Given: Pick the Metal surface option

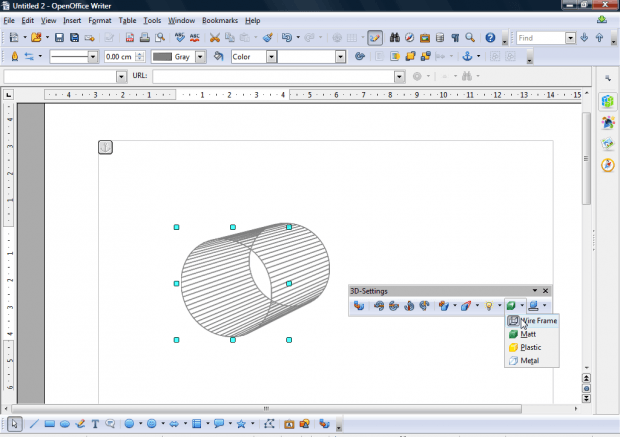Looking at the screenshot, I should [x=531, y=360].
